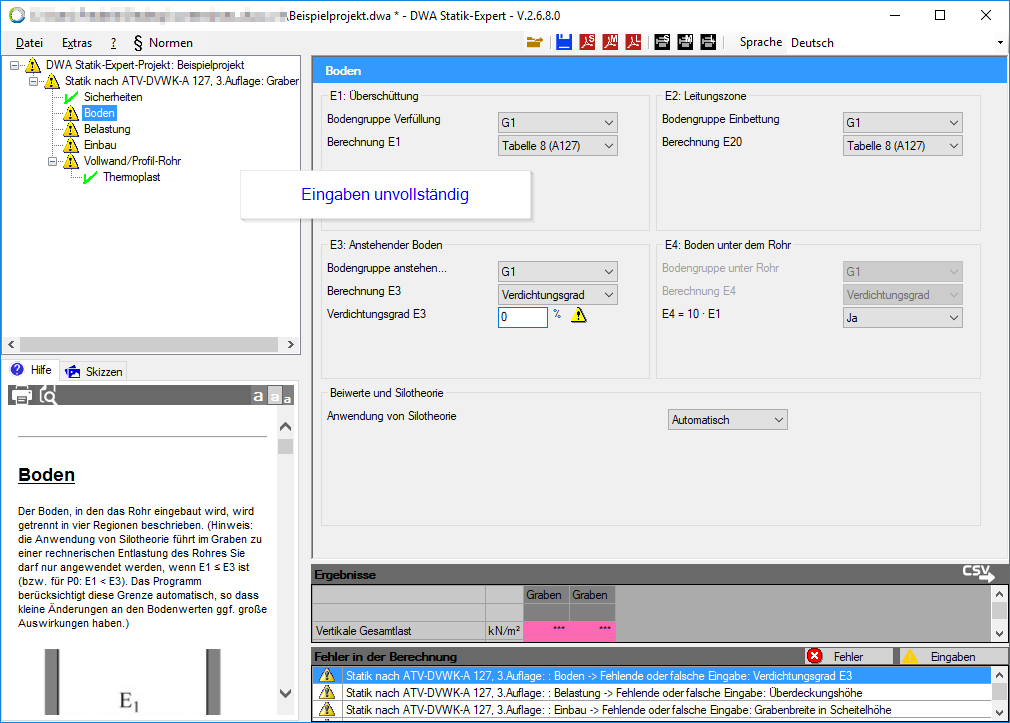Select Belastung in the project tree

(107, 129)
